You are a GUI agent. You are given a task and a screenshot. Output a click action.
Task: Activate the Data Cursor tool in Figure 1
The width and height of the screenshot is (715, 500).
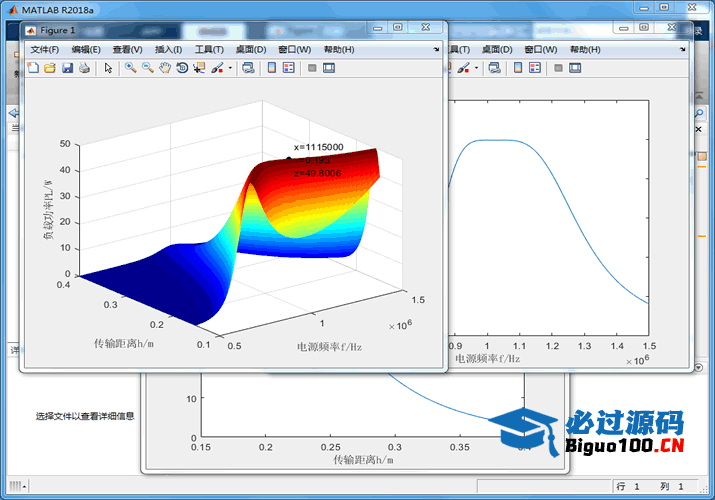(199, 68)
